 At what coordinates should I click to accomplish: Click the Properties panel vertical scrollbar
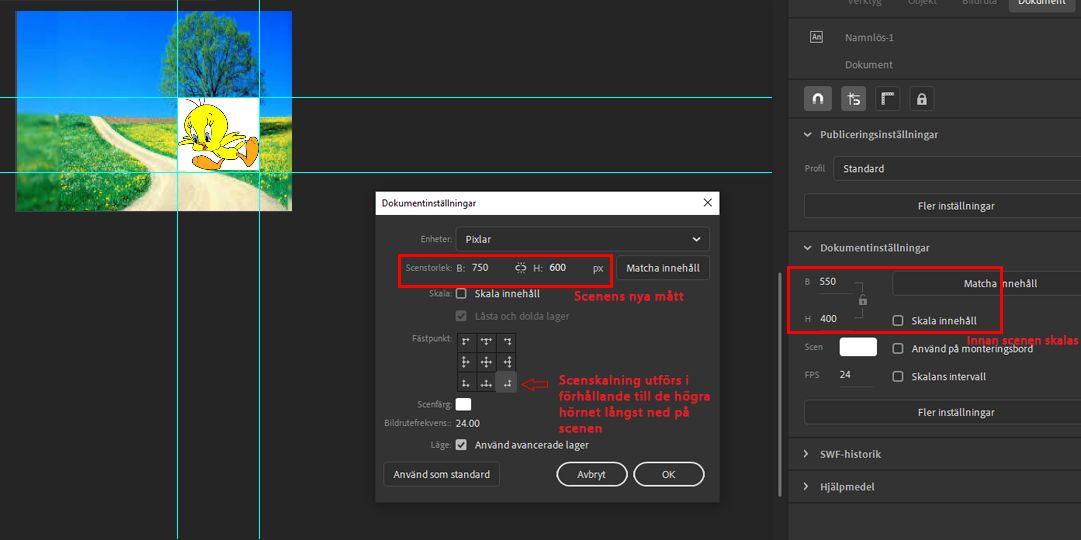pos(780,383)
